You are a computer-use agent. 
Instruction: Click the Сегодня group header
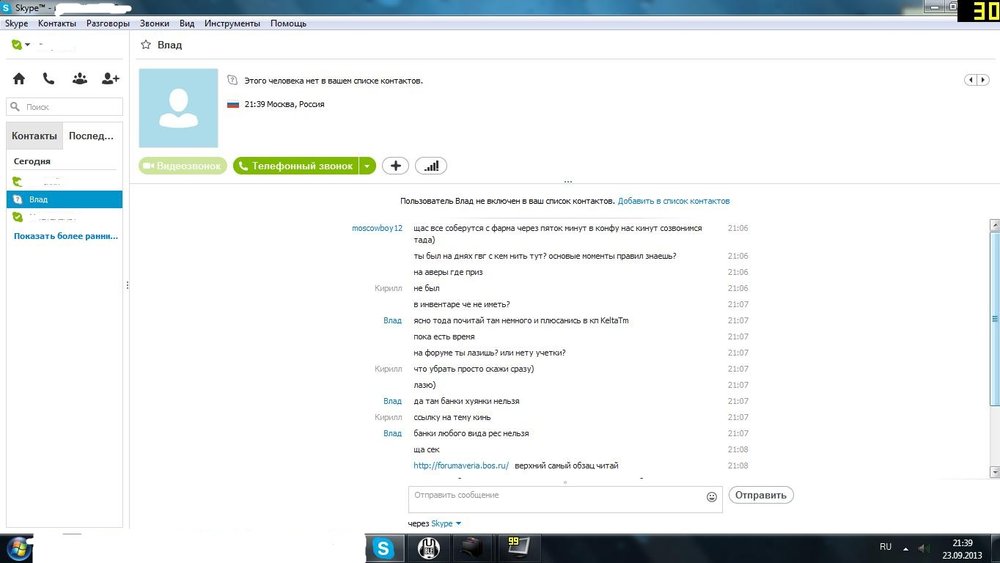pyautogui.click(x=32, y=161)
